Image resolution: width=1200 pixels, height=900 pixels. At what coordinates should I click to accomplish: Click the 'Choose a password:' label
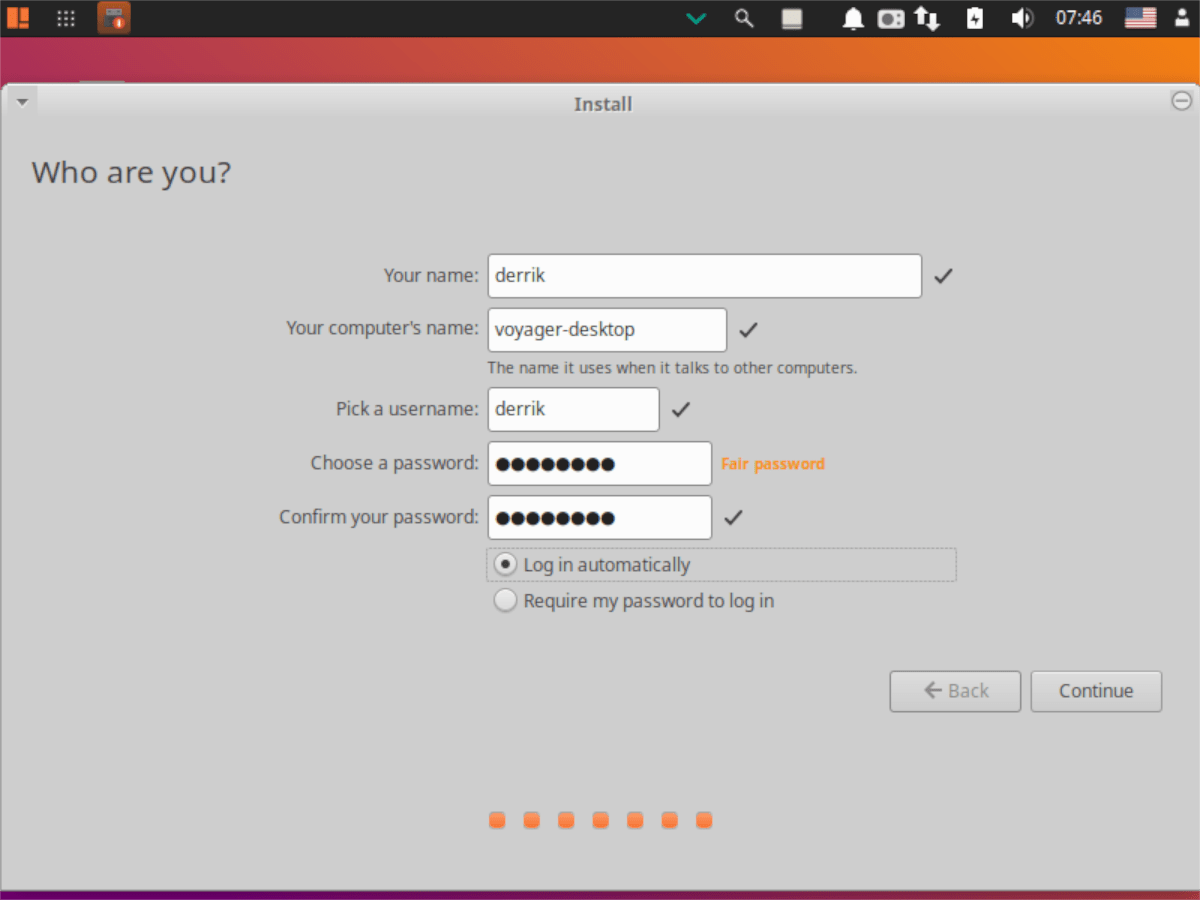coord(395,464)
